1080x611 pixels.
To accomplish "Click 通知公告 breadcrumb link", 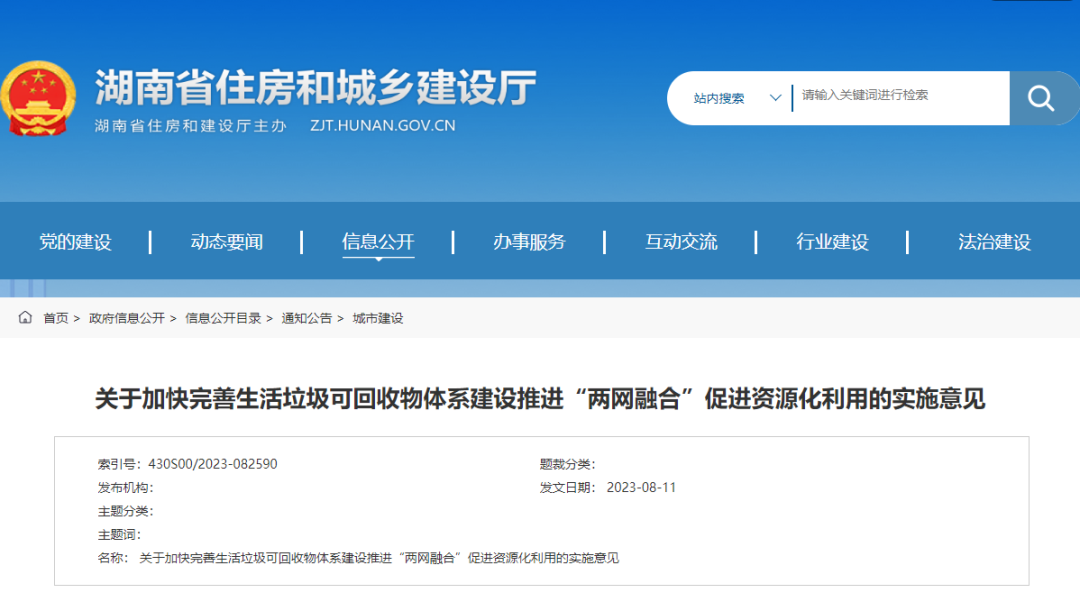I will point(306,318).
